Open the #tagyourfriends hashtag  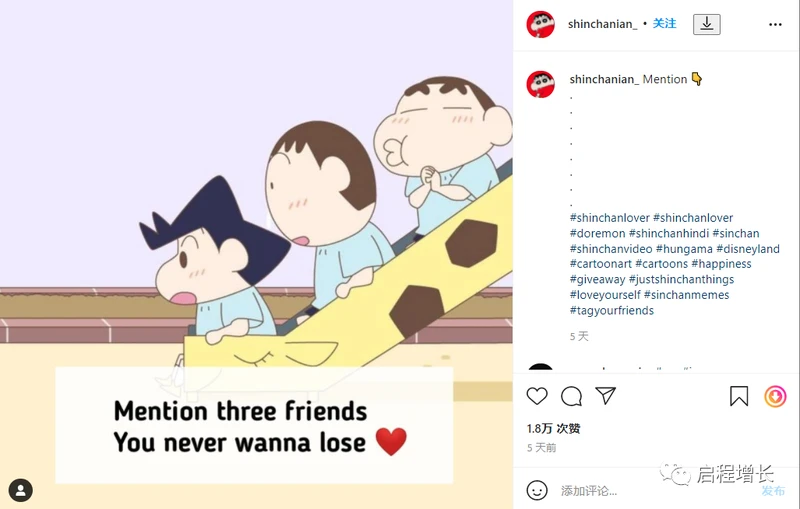pyautogui.click(x=611, y=310)
